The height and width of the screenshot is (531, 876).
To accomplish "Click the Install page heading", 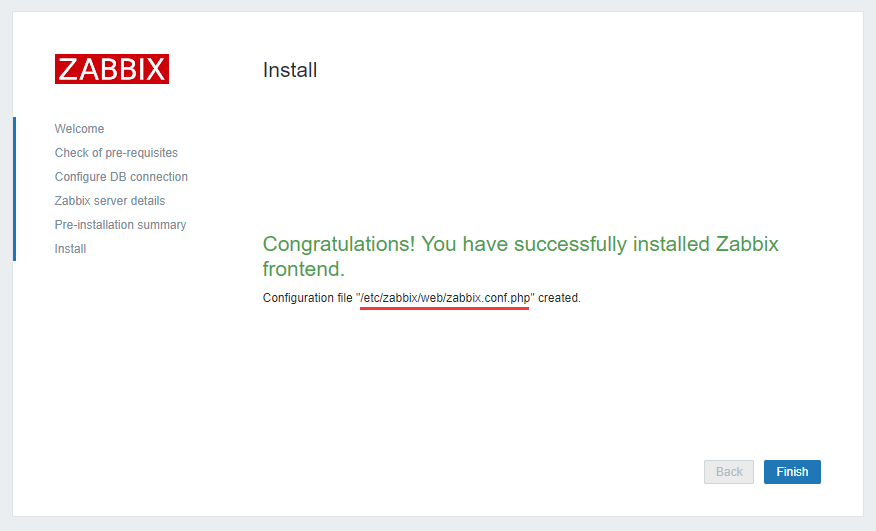I will click(290, 70).
